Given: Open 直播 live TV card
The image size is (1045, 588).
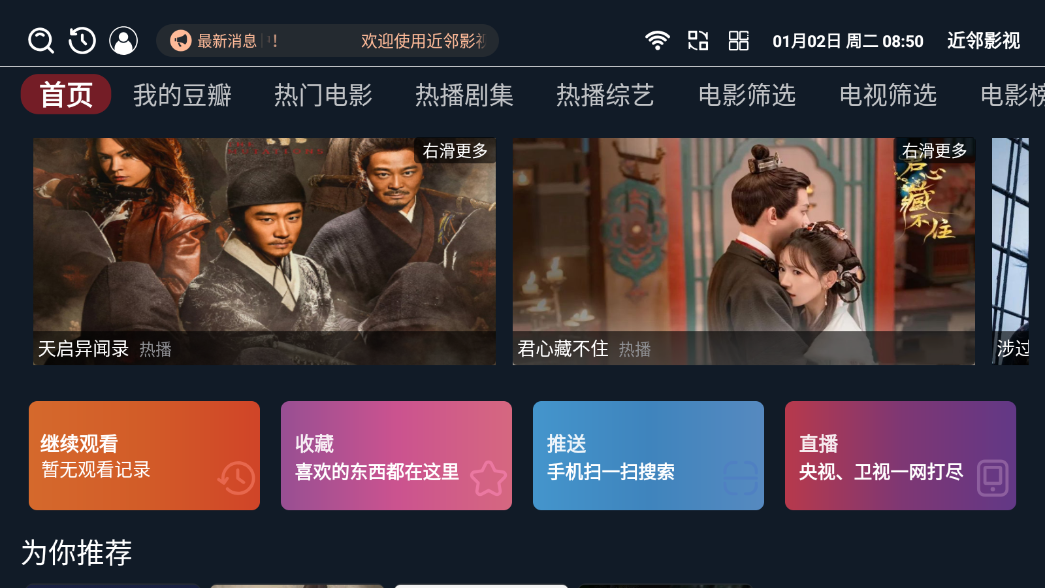Looking at the screenshot, I should [900, 455].
